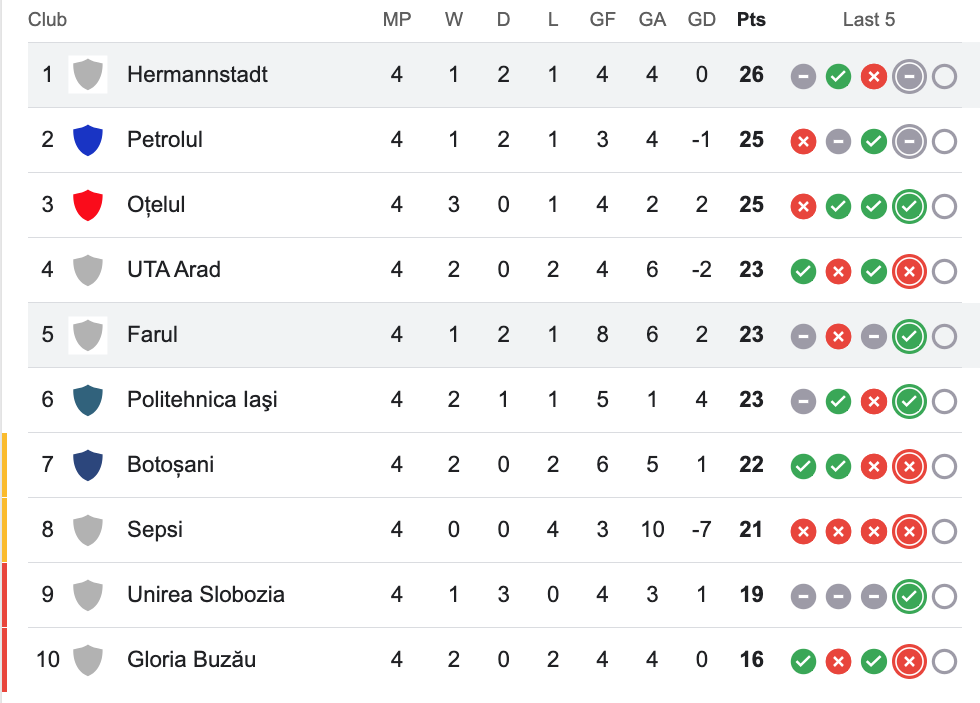Open the Farul team name link
The height and width of the screenshot is (703, 980).
pos(152,334)
